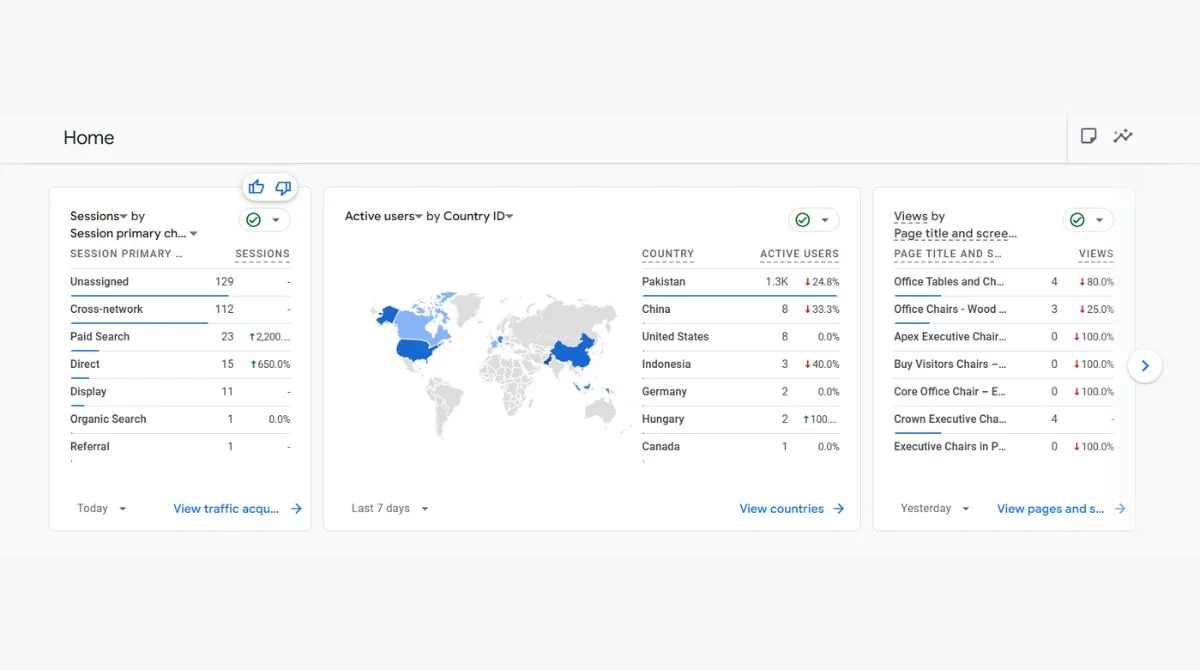The image size is (1200, 670).
Task: Click green check status on Active users card
Action: pyautogui.click(x=802, y=220)
